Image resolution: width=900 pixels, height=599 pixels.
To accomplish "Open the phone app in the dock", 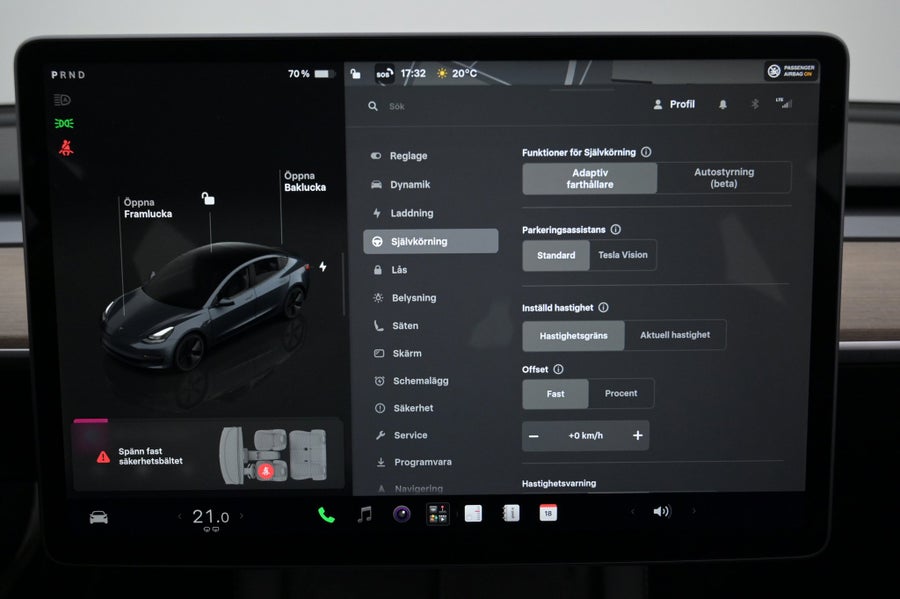I will click(x=326, y=515).
